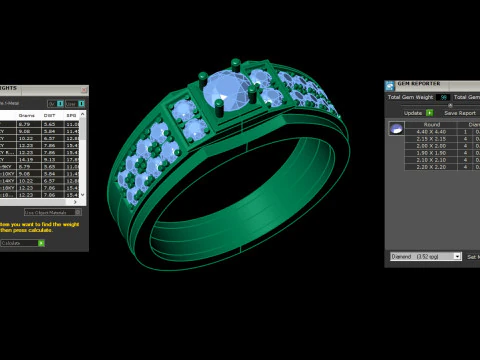The height and width of the screenshot is (360, 480).
Task: Select the 4.40 X 4.40 gem row
Action: [442, 132]
